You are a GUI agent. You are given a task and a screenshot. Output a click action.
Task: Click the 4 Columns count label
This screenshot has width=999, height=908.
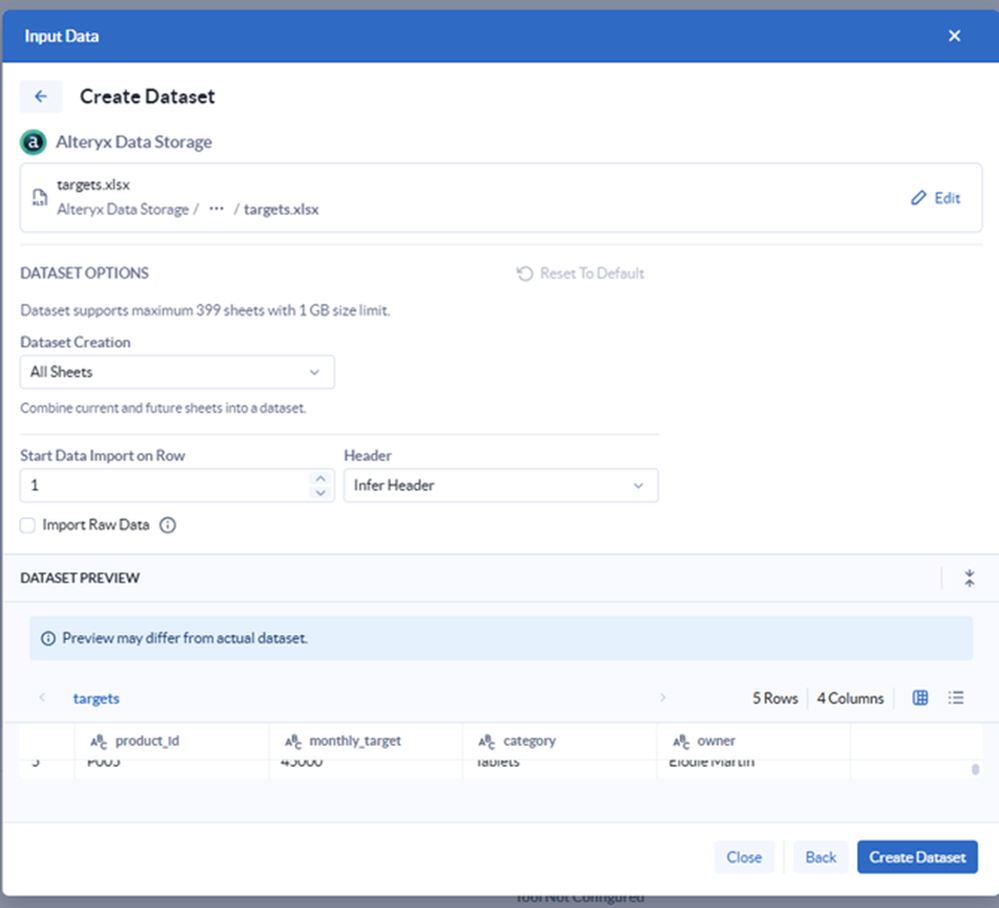click(x=850, y=698)
